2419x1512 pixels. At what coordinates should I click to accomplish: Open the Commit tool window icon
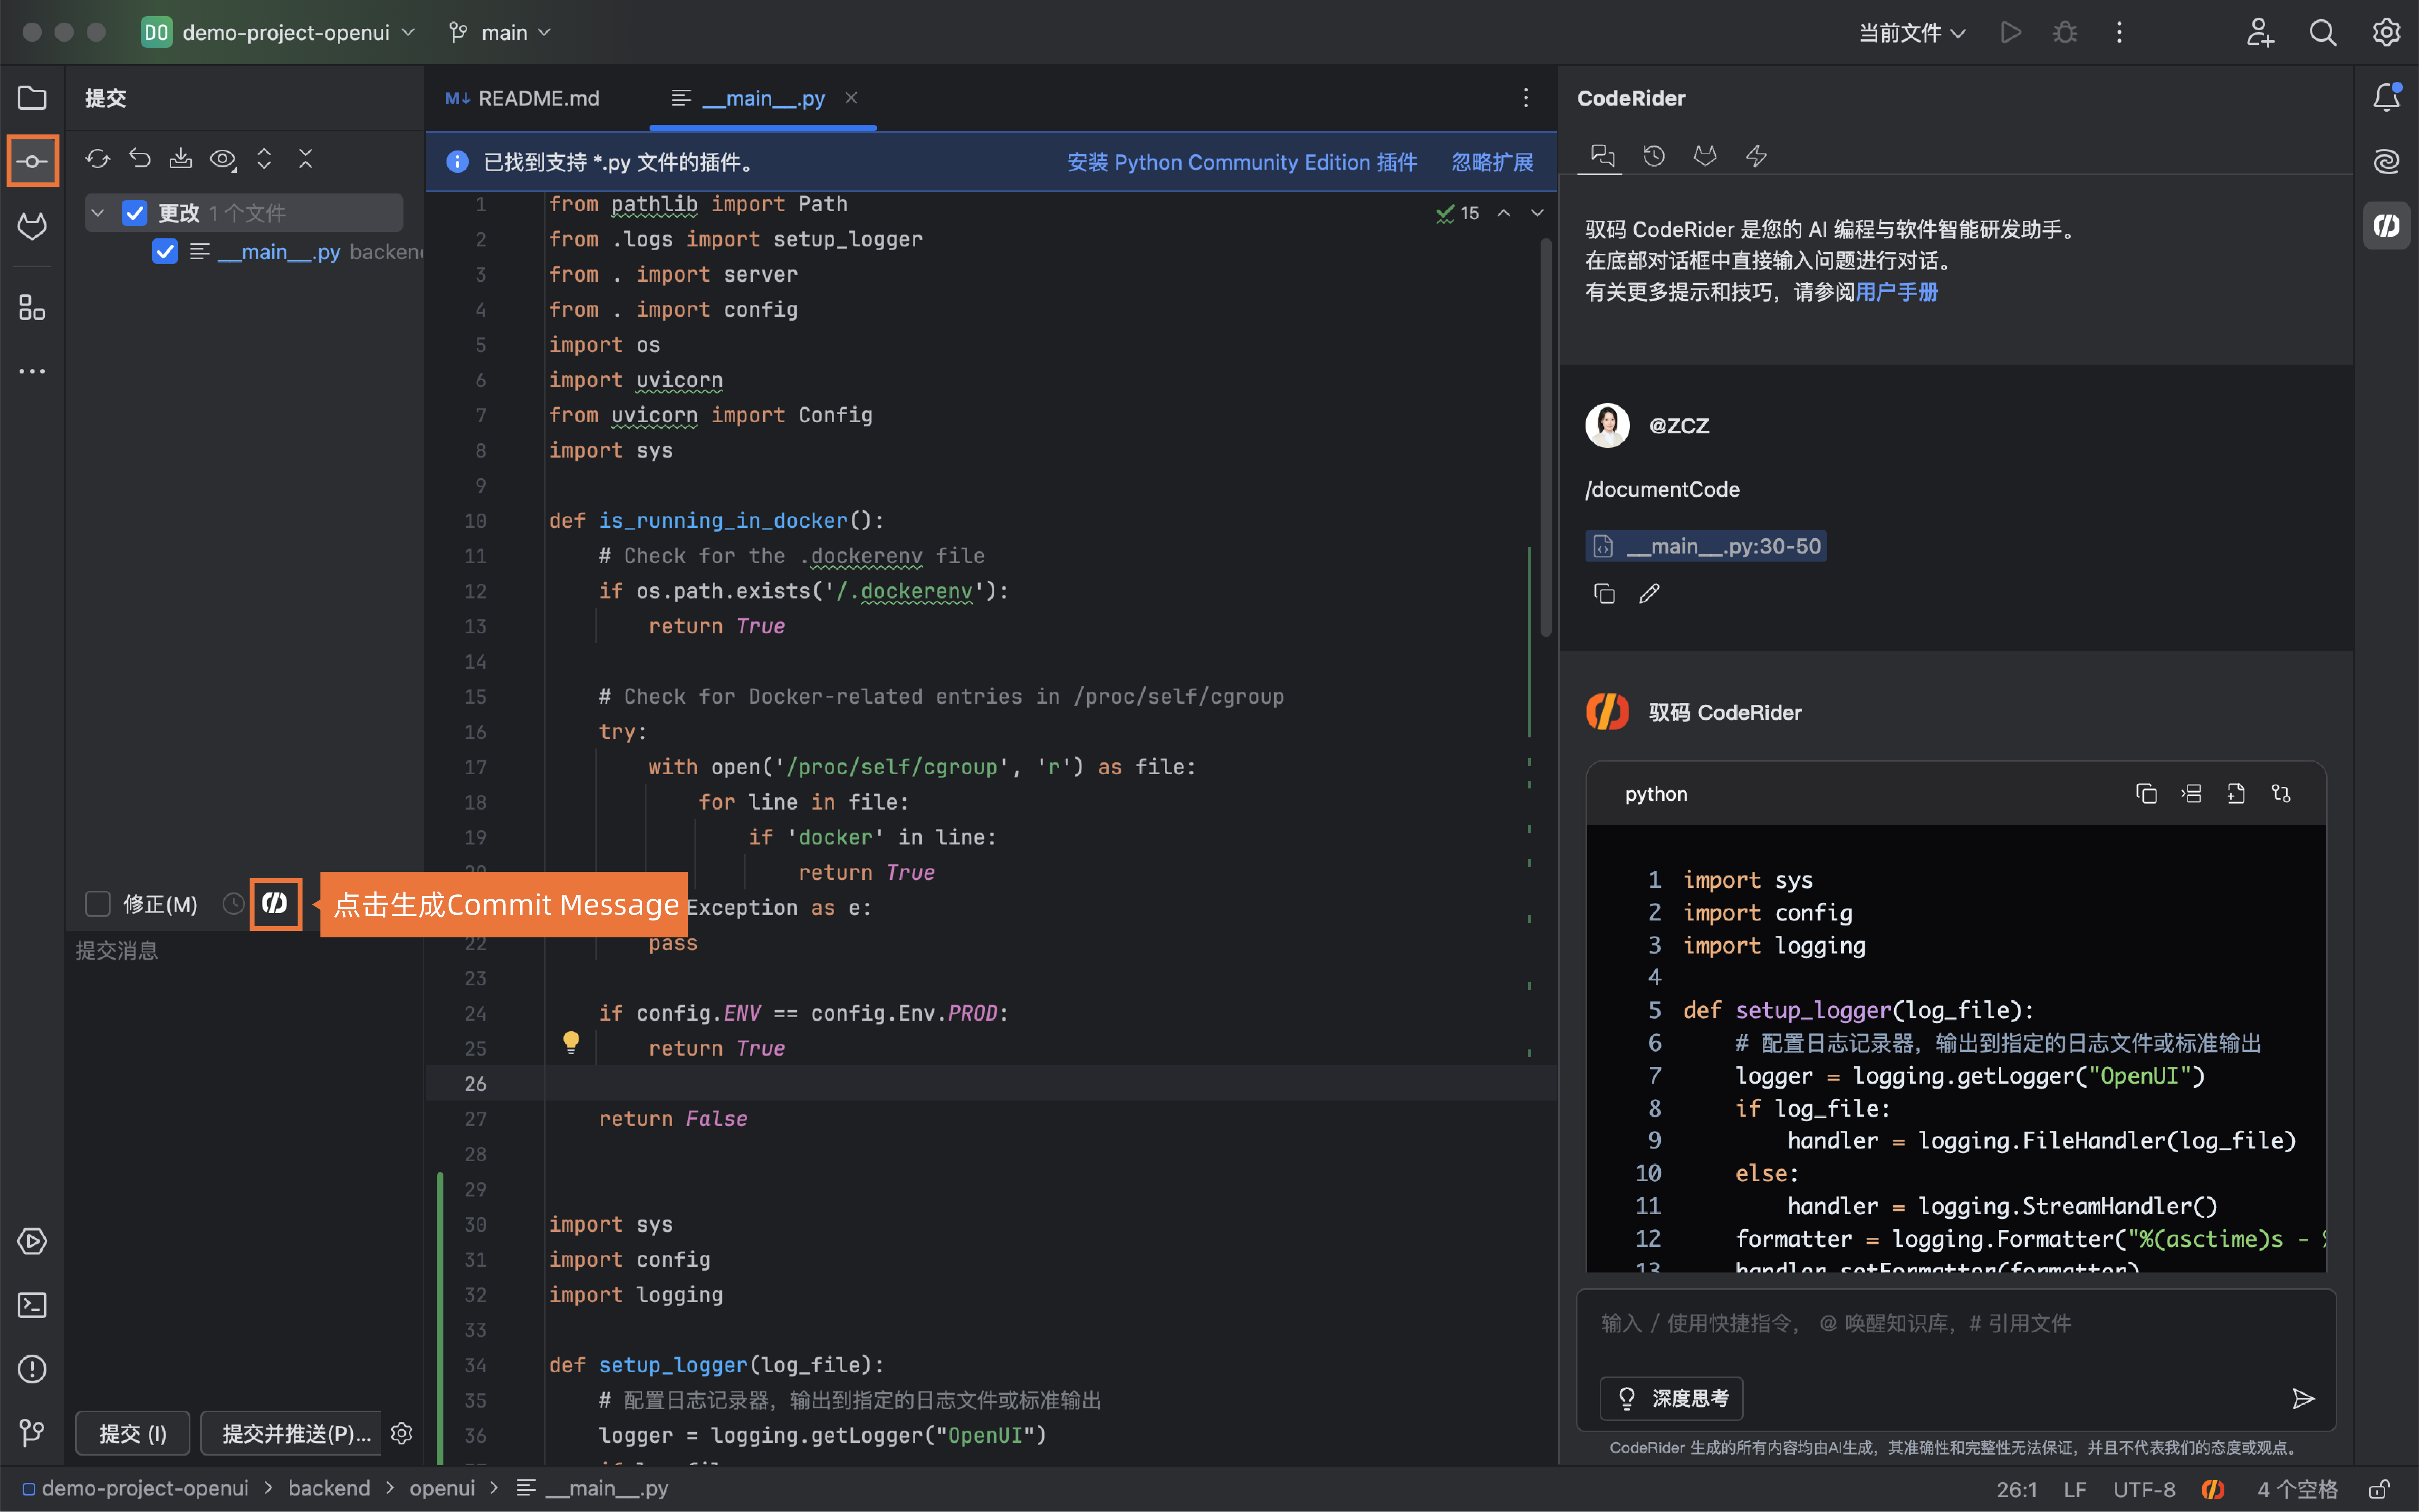click(x=32, y=161)
